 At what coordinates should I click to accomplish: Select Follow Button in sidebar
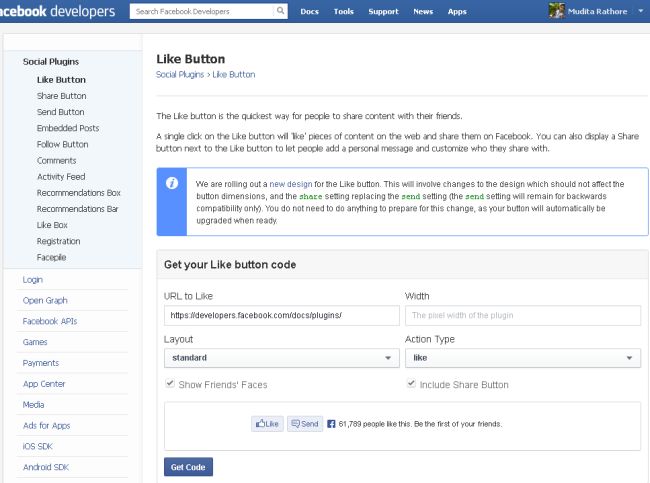[63, 144]
